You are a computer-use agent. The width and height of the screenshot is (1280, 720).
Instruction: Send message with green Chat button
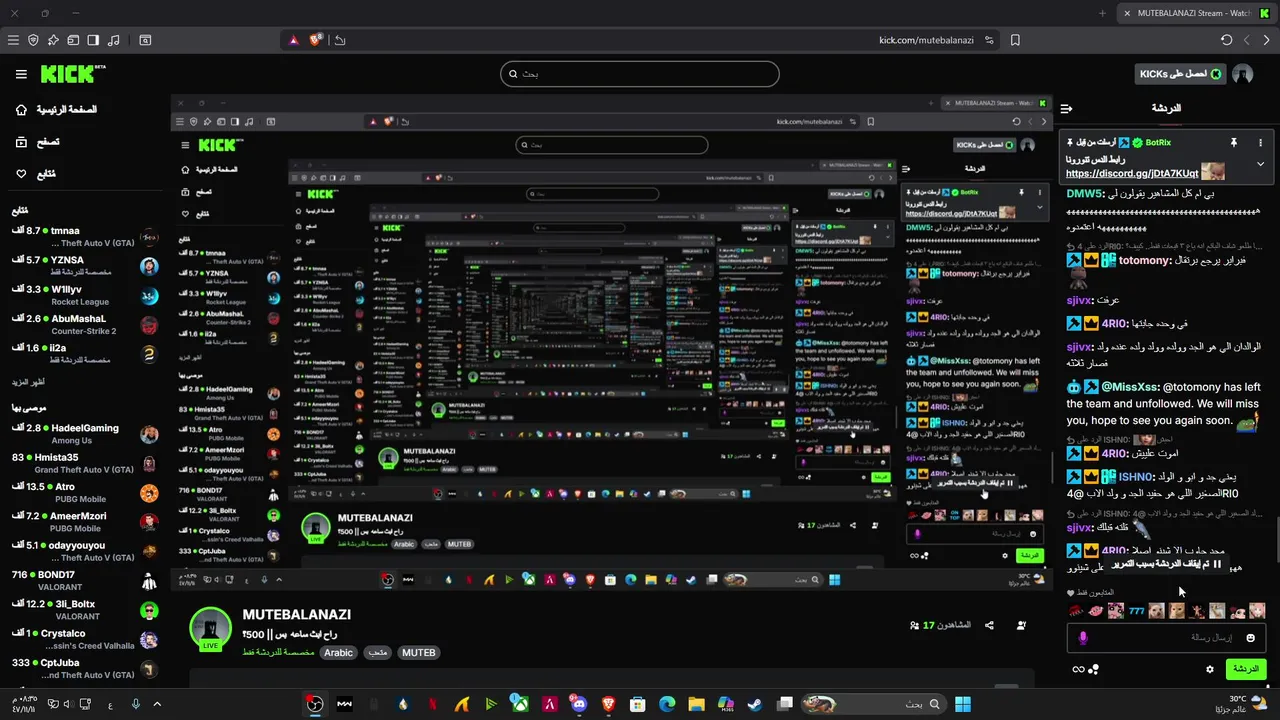pos(1246,669)
